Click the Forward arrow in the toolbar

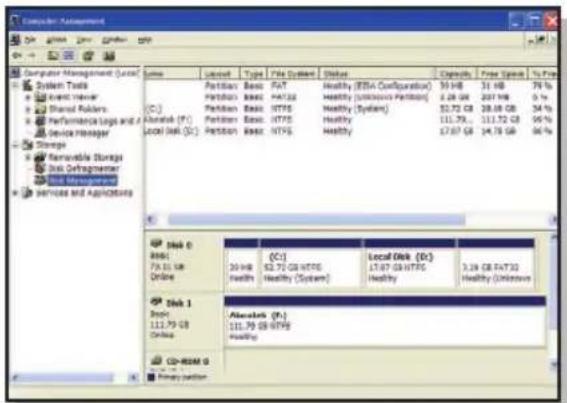[x=32, y=56]
